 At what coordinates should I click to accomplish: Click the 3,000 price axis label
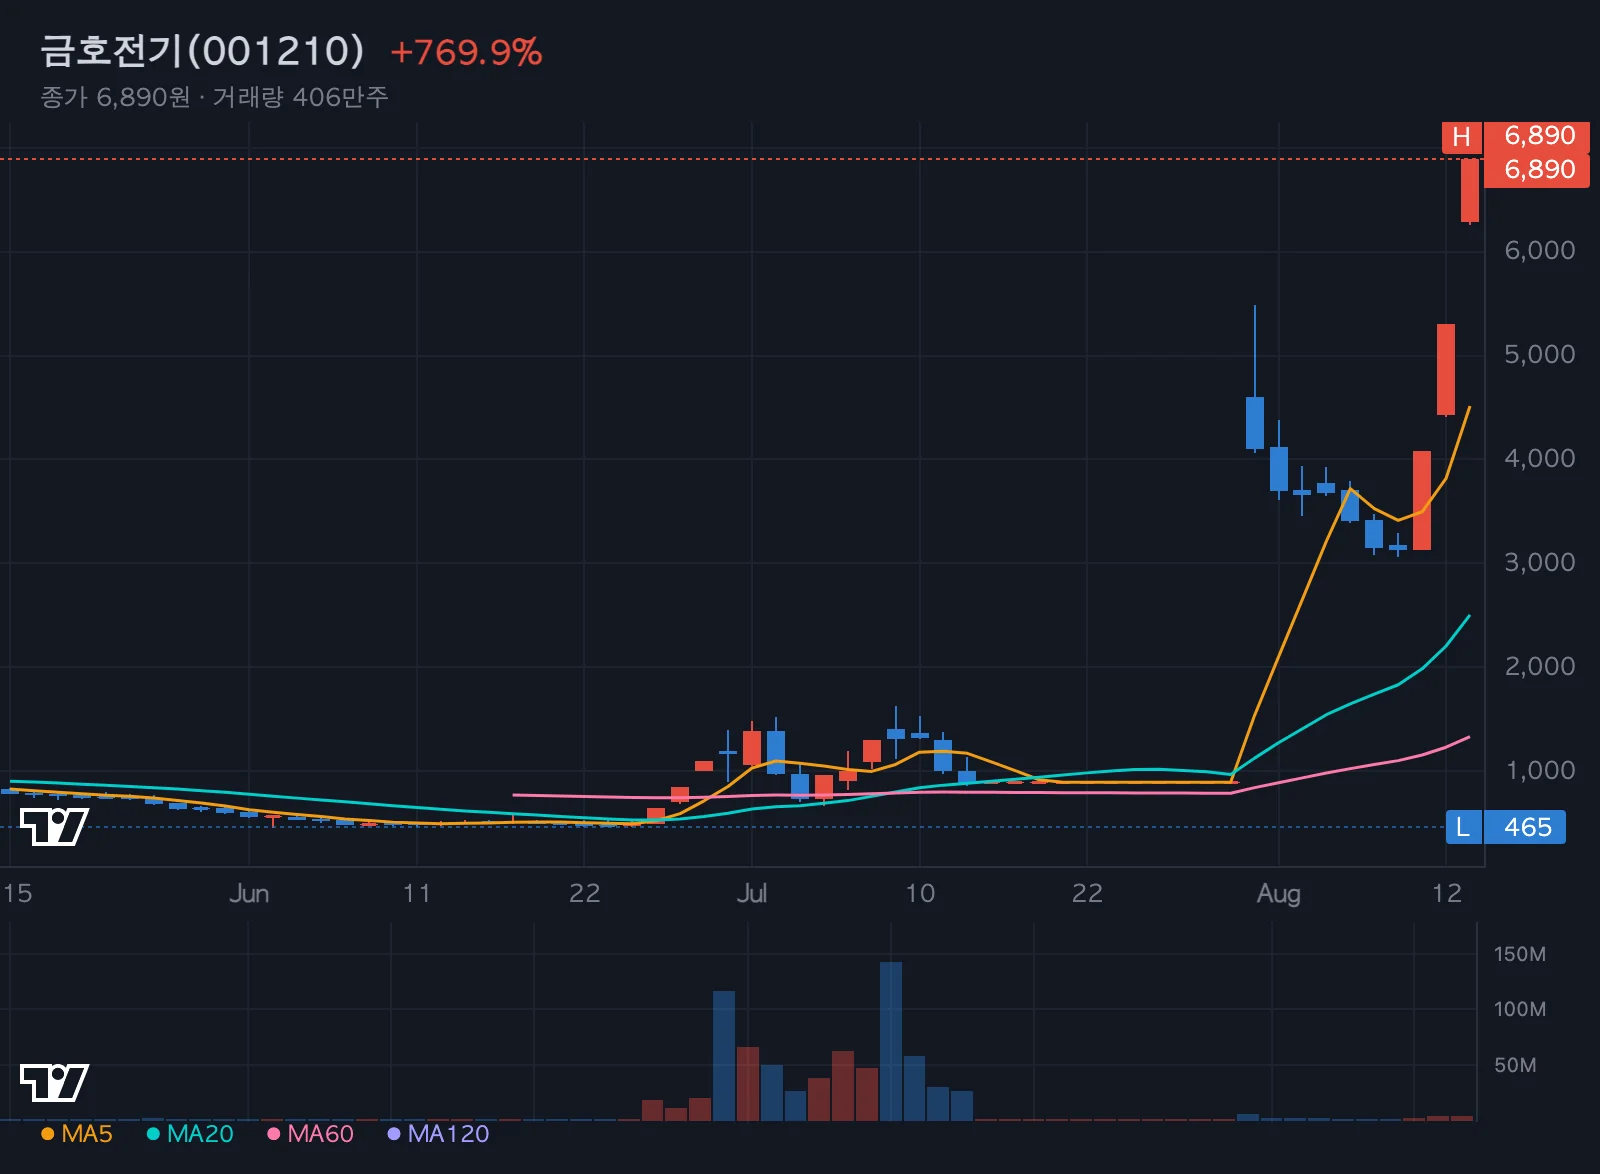[1539, 562]
